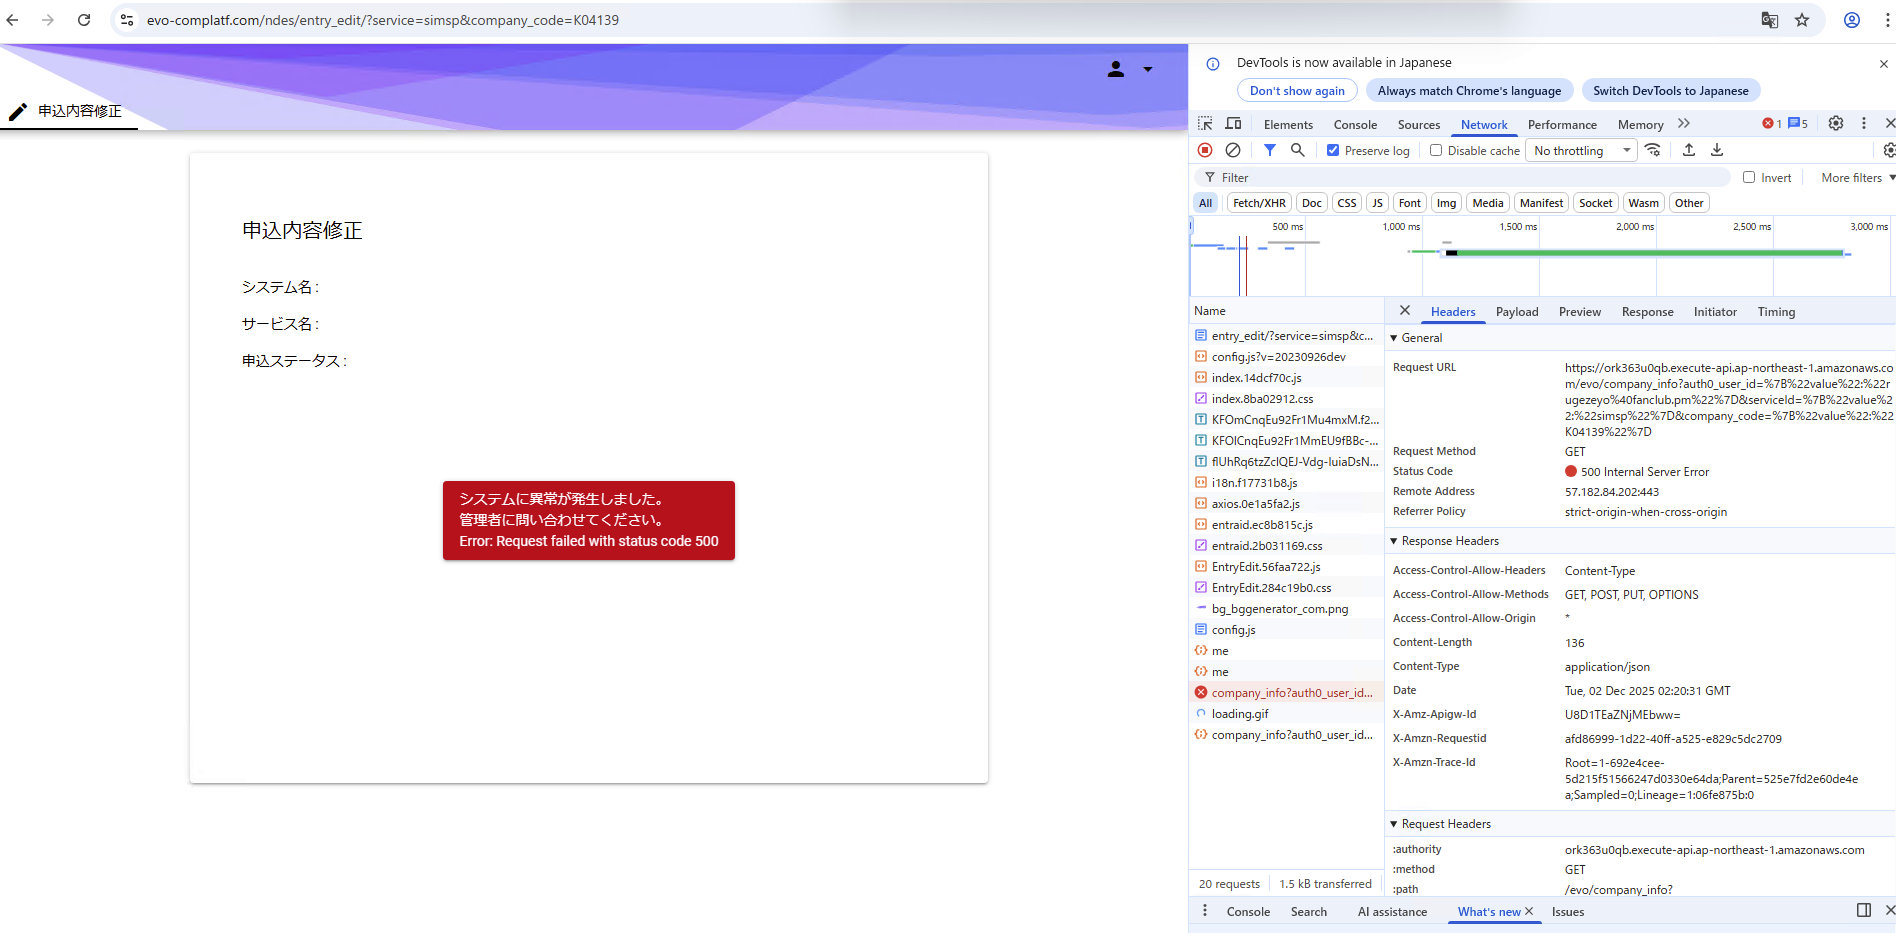1896x933 pixels.
Task: Switch to the Console tab
Action: (1355, 125)
